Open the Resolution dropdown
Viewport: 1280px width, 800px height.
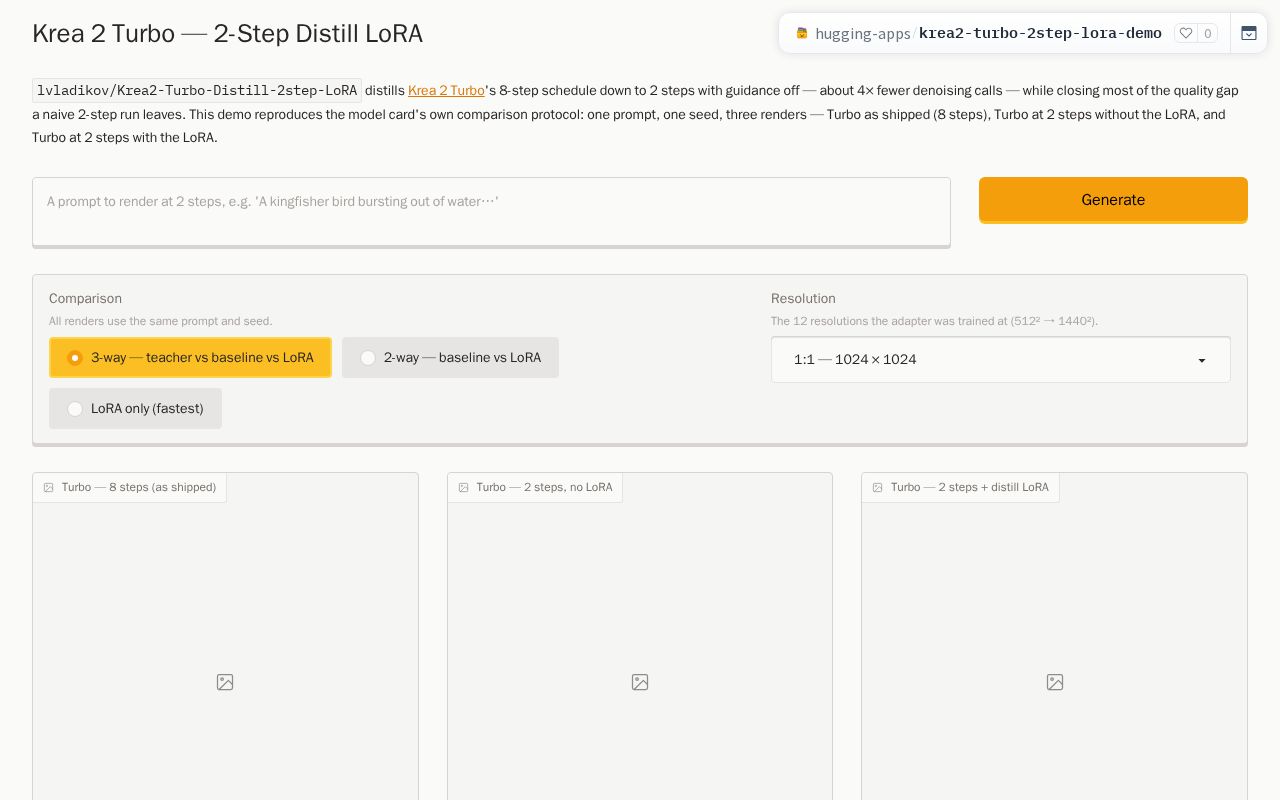[x=1000, y=360]
